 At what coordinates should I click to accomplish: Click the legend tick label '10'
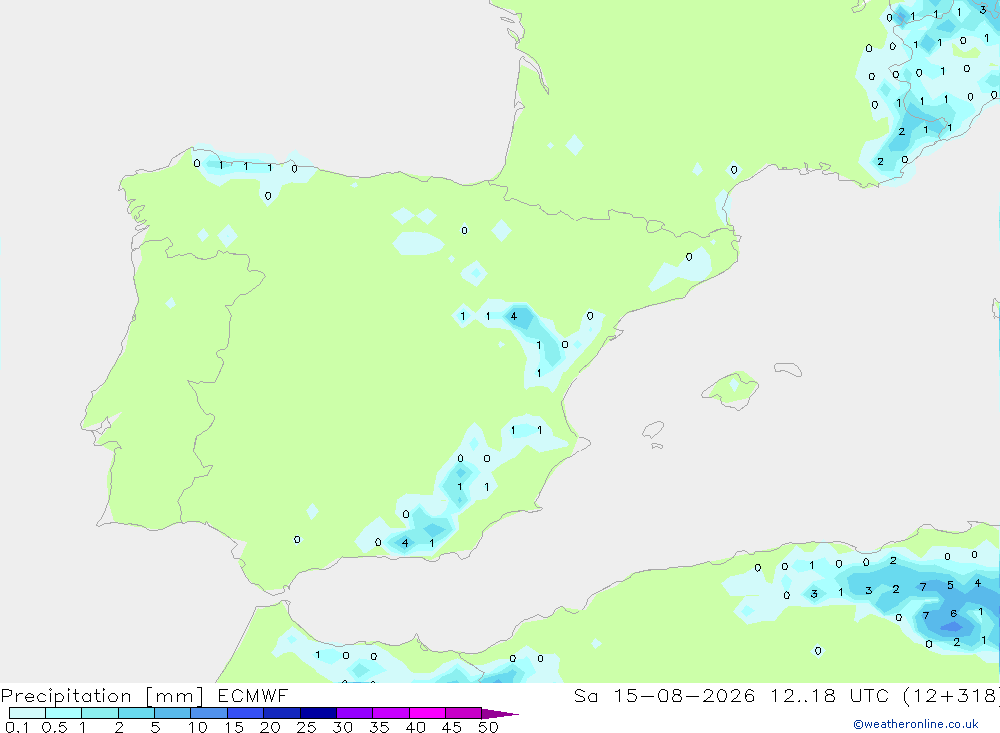tap(198, 727)
